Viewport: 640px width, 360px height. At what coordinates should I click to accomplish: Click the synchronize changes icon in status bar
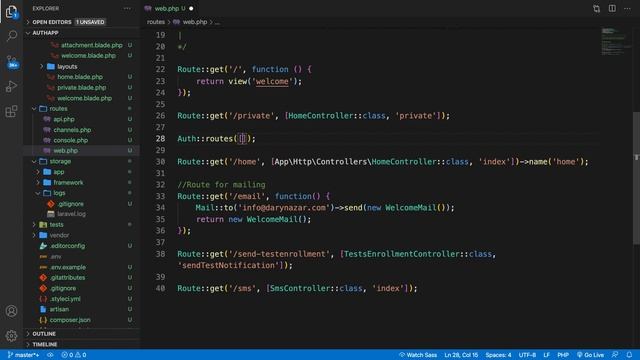50,355
